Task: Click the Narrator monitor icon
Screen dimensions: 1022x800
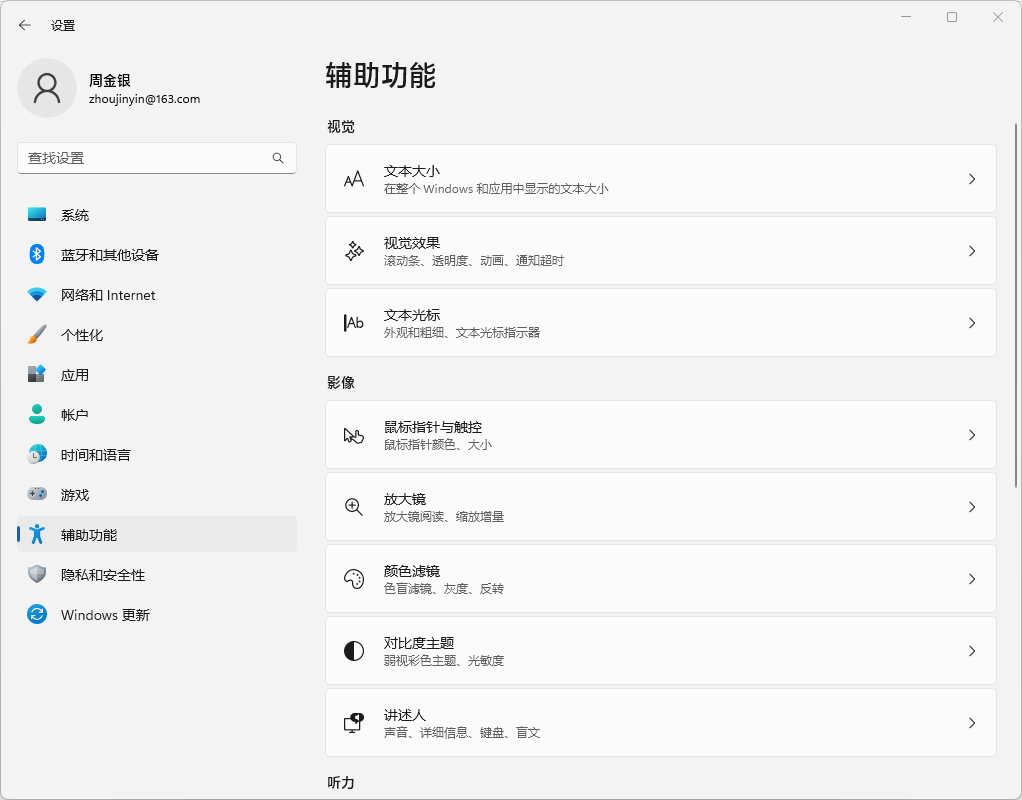Action: tap(354, 723)
